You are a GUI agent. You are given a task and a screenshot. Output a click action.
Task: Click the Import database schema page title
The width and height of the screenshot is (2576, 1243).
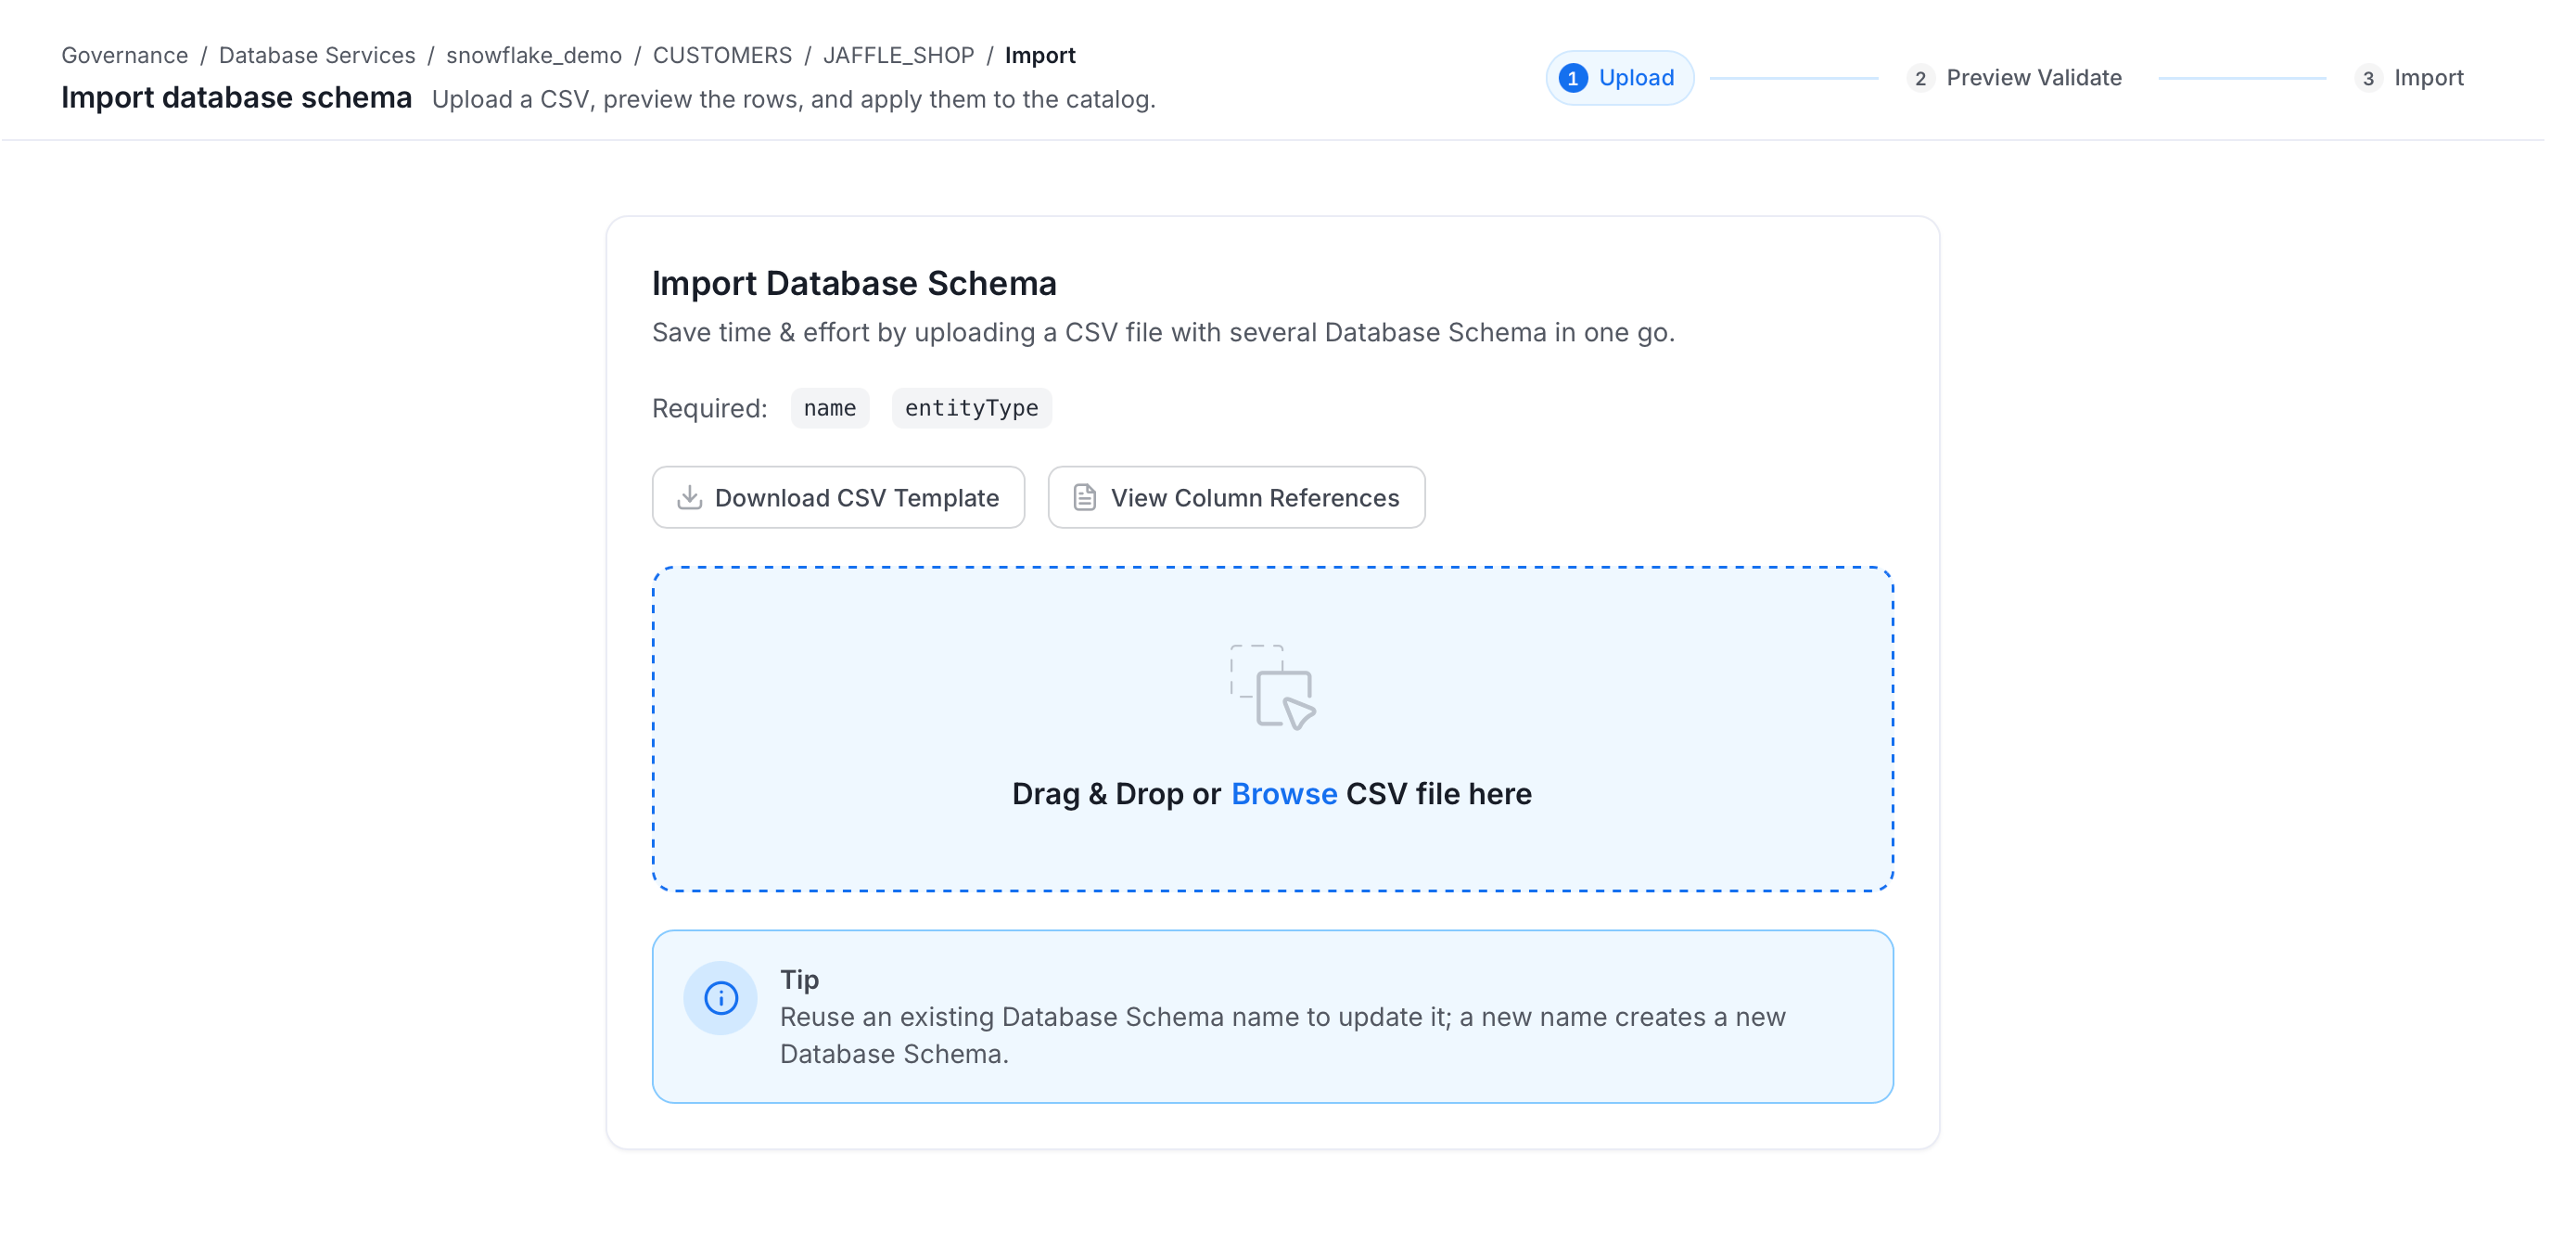tap(236, 98)
